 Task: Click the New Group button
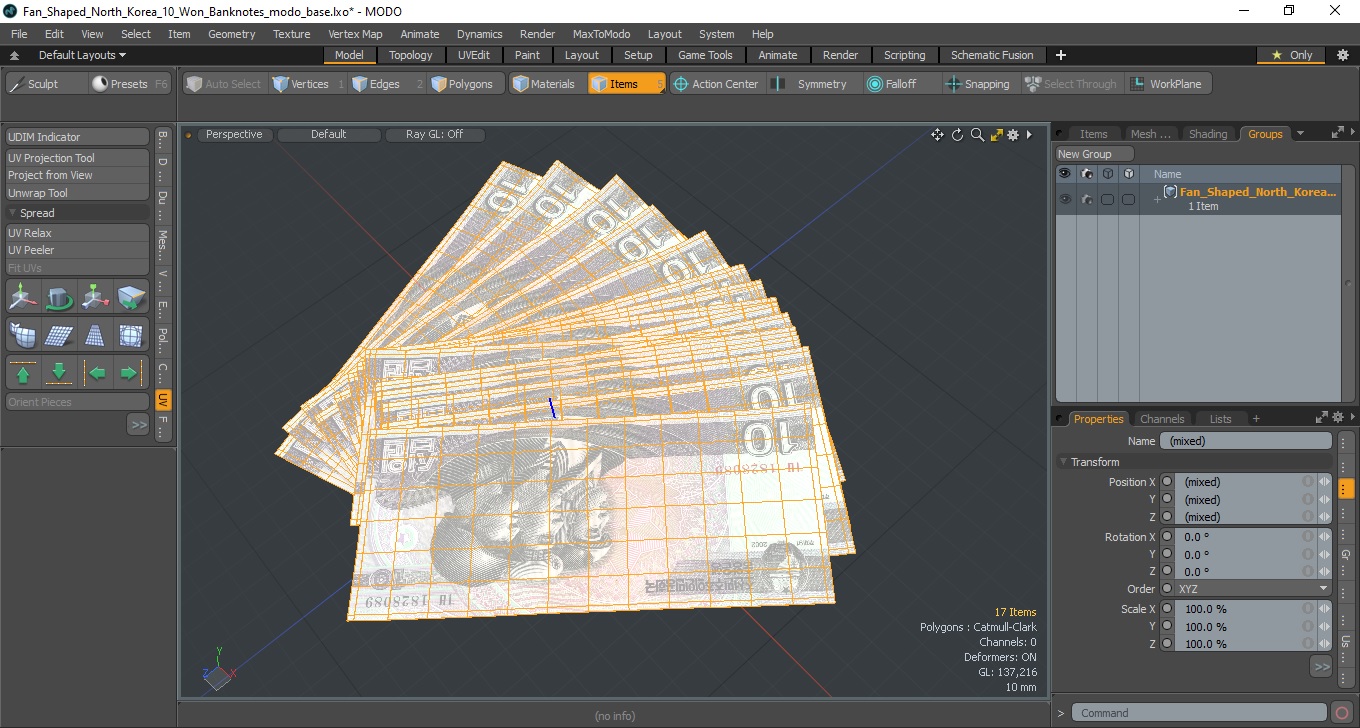click(x=1095, y=154)
